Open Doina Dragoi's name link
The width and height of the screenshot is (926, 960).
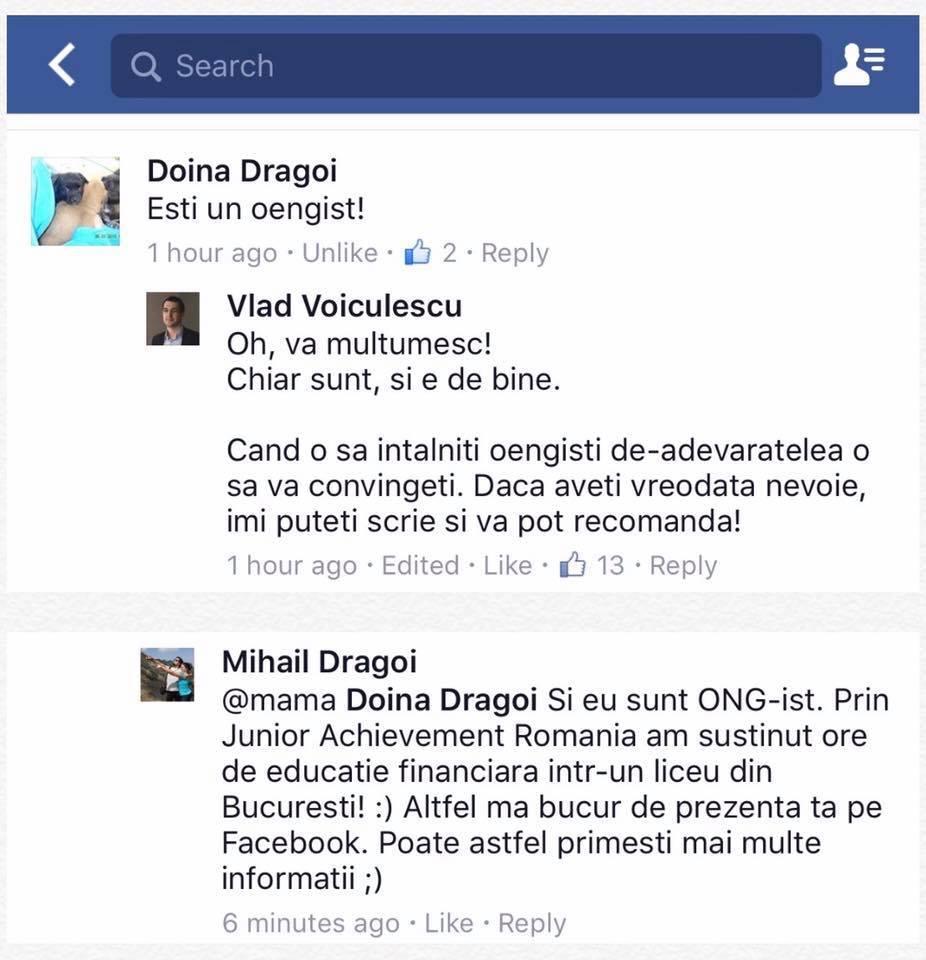pos(242,171)
